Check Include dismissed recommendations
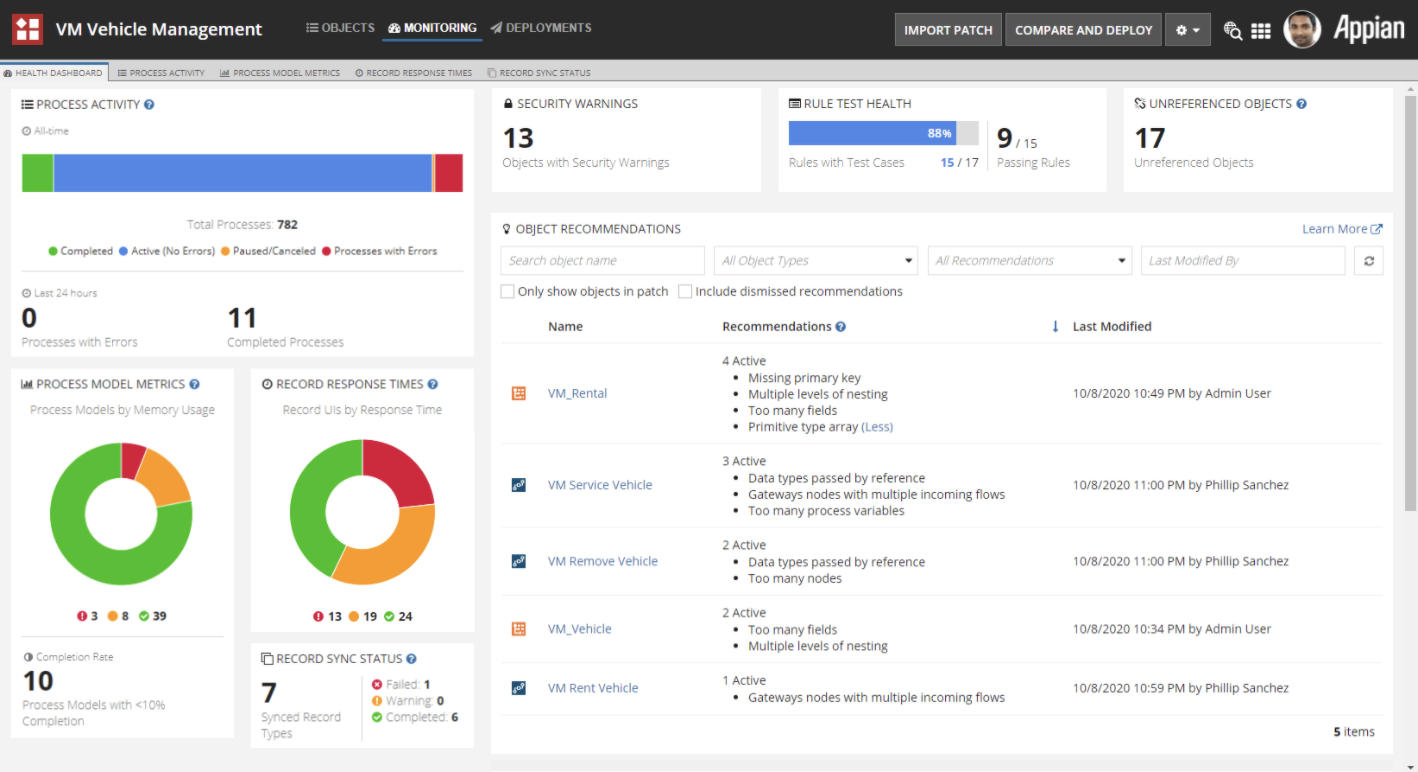Screen dimensions: 1418x772 (x=685, y=291)
